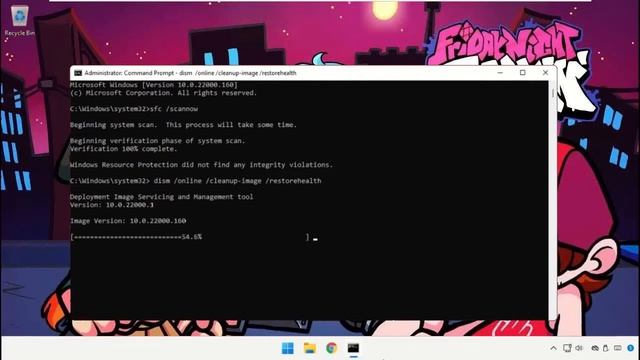The image size is (640, 360).
Task: Minimize the Command Prompt window
Action: [x=500, y=73]
